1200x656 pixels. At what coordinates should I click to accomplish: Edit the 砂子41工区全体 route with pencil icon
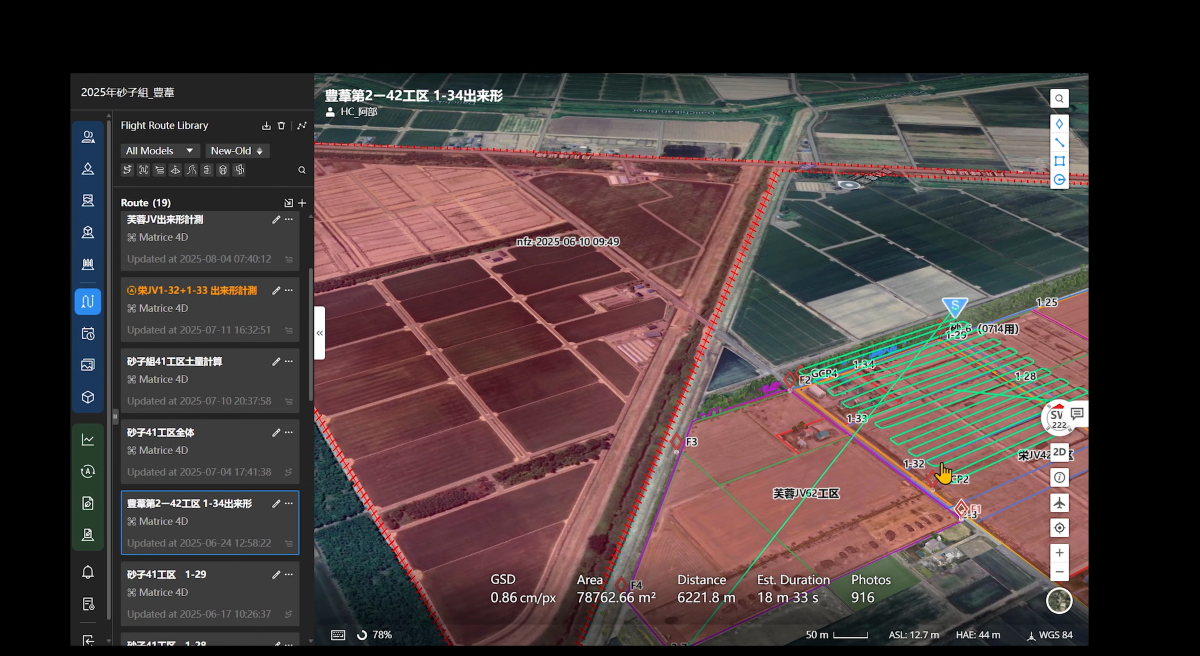click(x=276, y=433)
